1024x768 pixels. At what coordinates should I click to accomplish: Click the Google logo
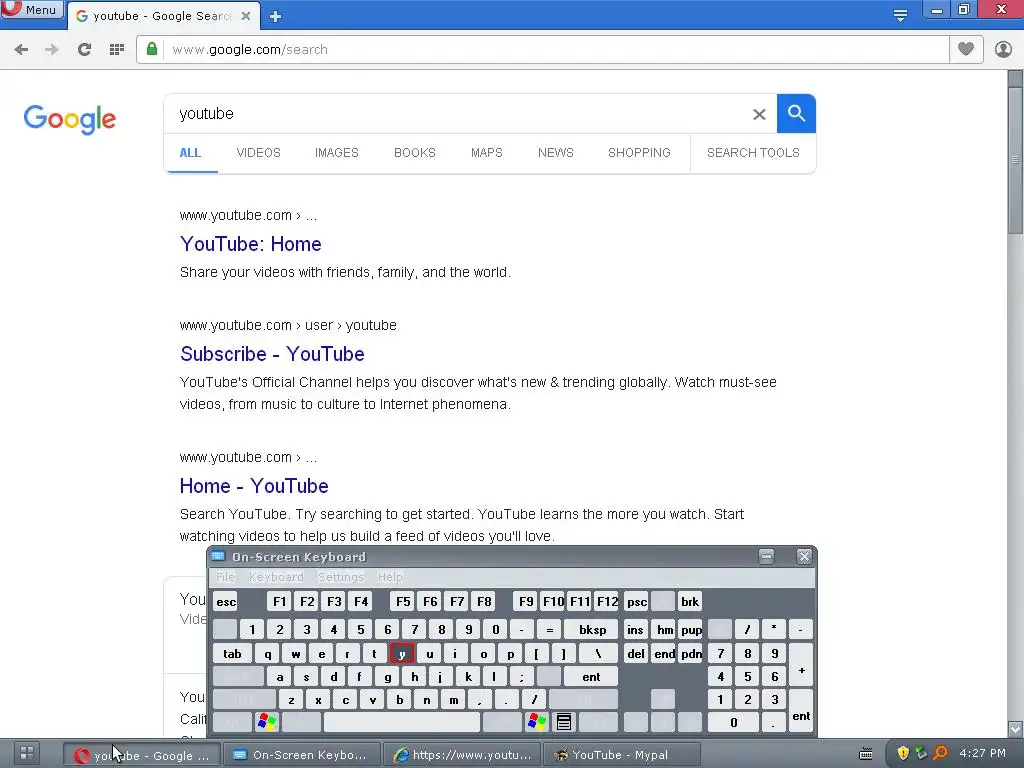(70, 119)
